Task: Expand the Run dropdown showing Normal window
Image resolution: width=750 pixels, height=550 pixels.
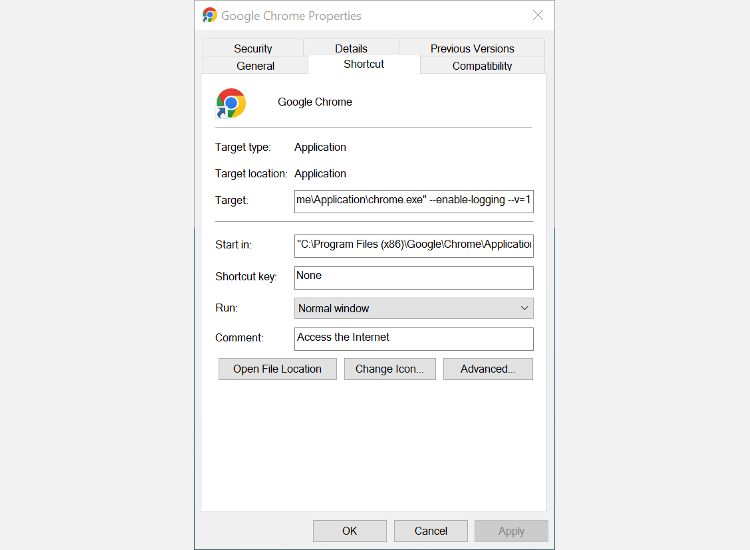Action: [414, 308]
